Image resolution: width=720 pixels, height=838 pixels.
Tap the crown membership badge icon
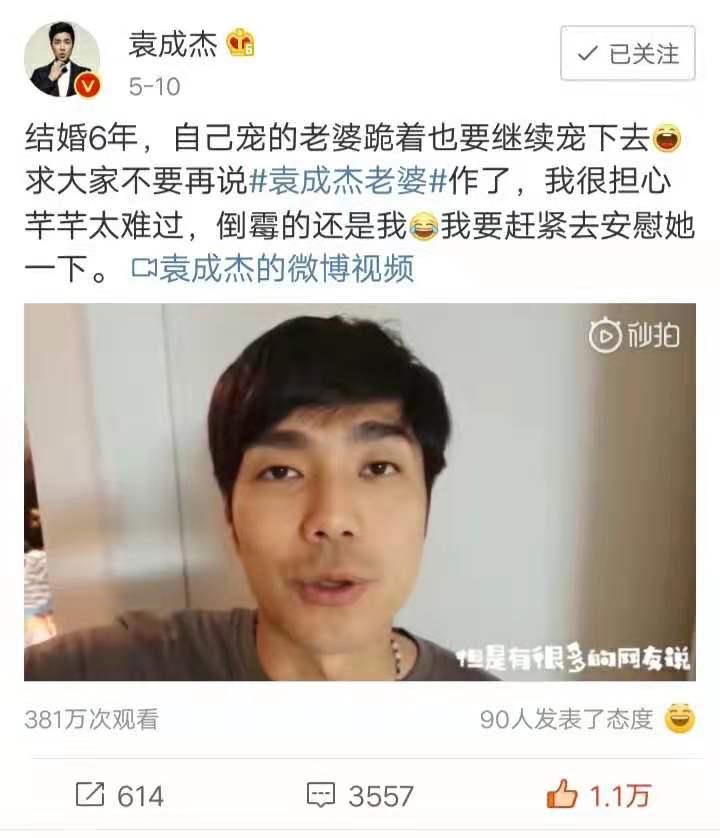(x=240, y=43)
